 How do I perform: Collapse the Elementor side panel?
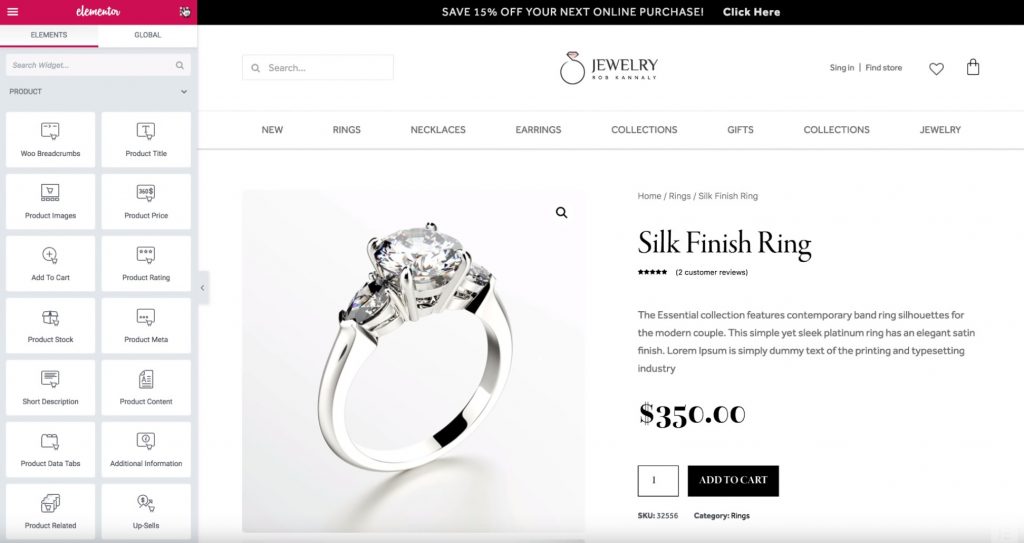[x=202, y=288]
